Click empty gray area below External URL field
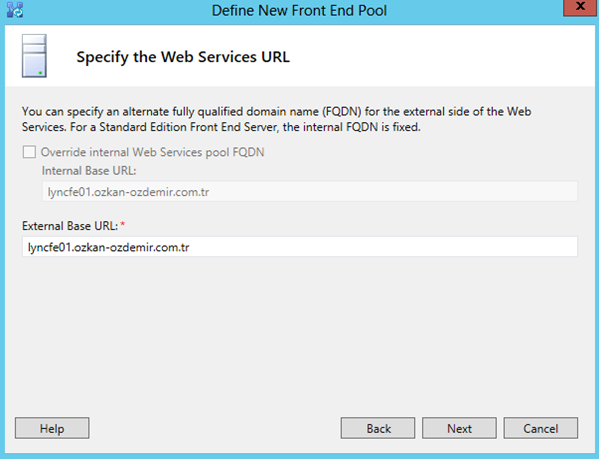Screen dimensions: 599x459 (x=300, y=332)
